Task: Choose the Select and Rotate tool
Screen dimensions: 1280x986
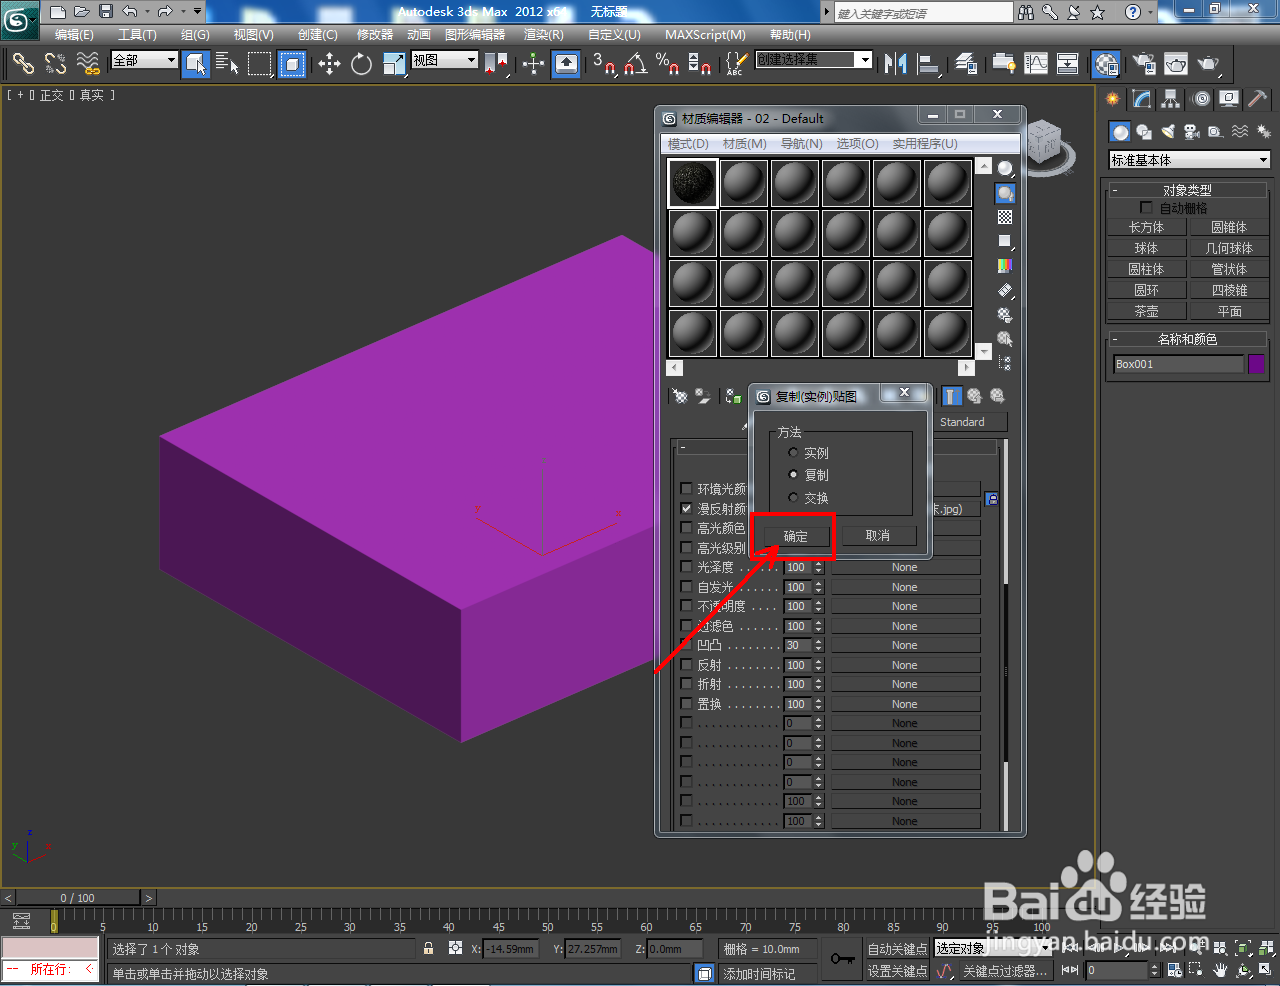Action: tap(361, 64)
